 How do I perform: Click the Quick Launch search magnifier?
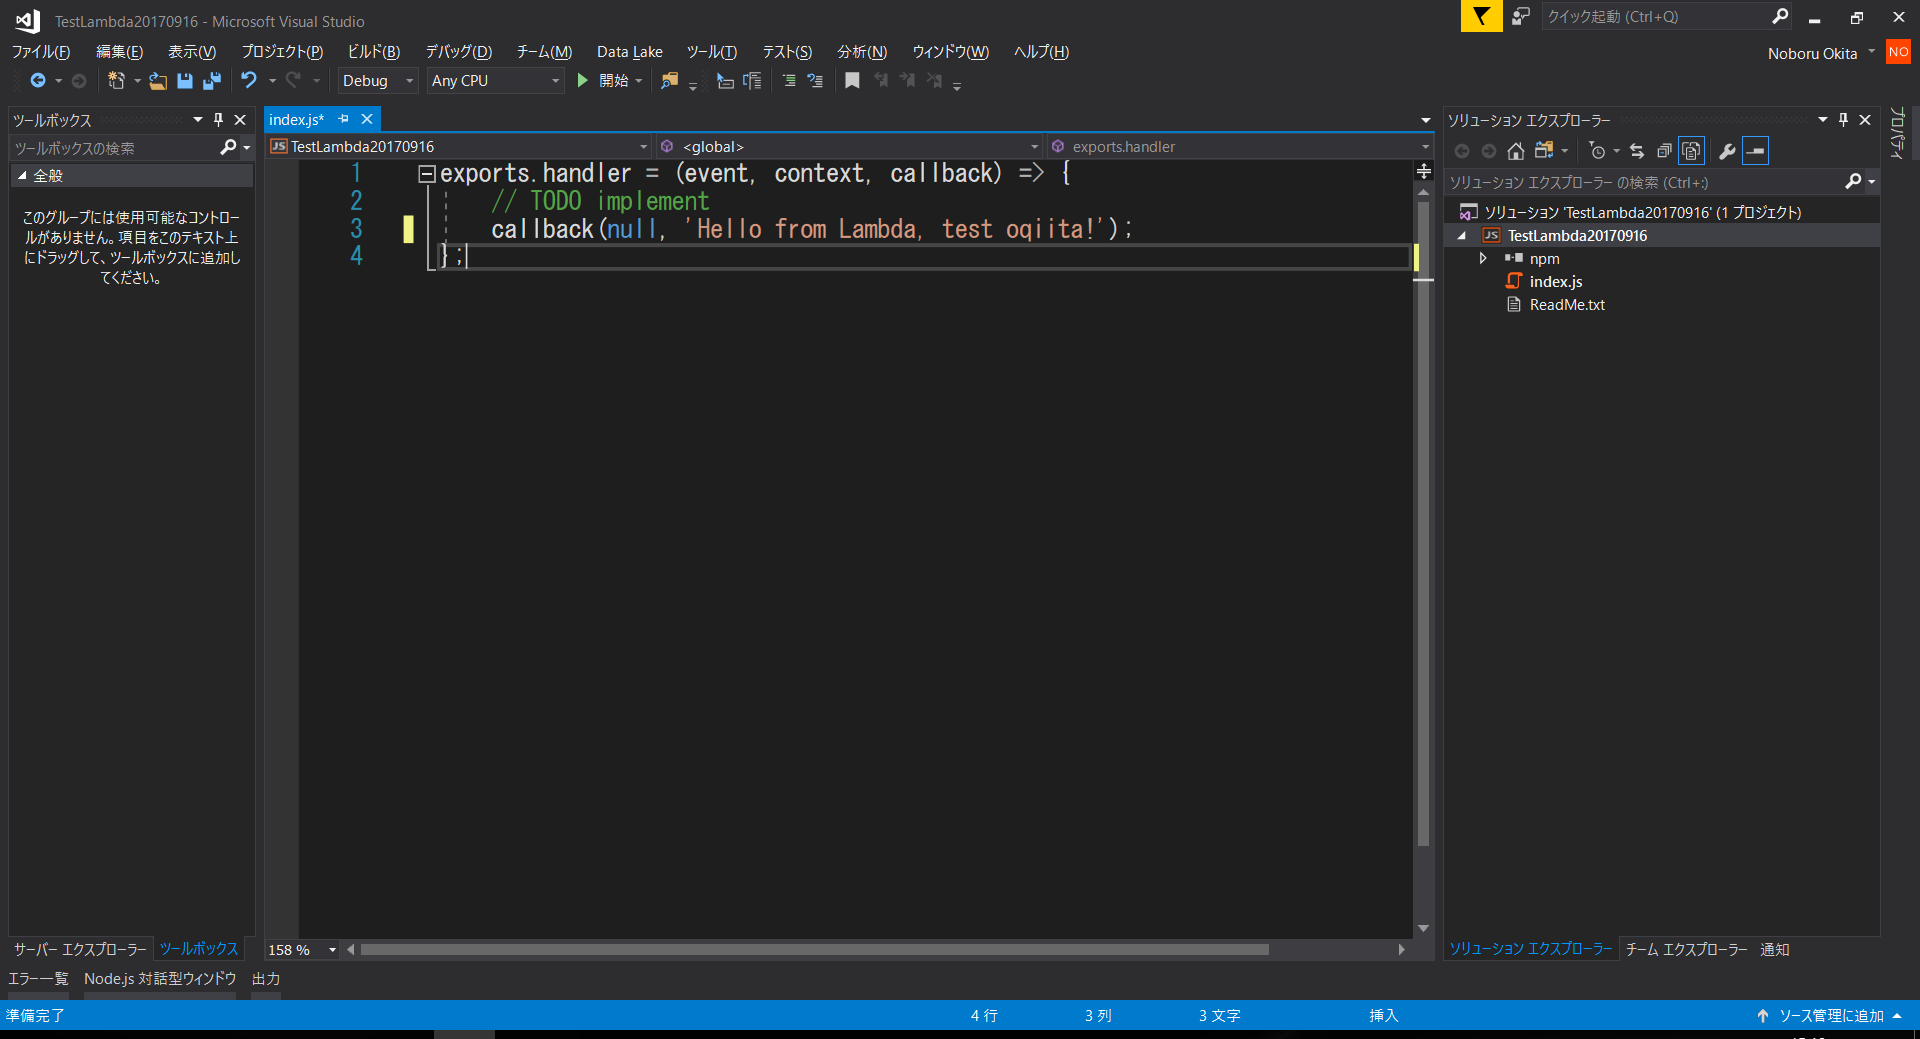(x=1780, y=16)
